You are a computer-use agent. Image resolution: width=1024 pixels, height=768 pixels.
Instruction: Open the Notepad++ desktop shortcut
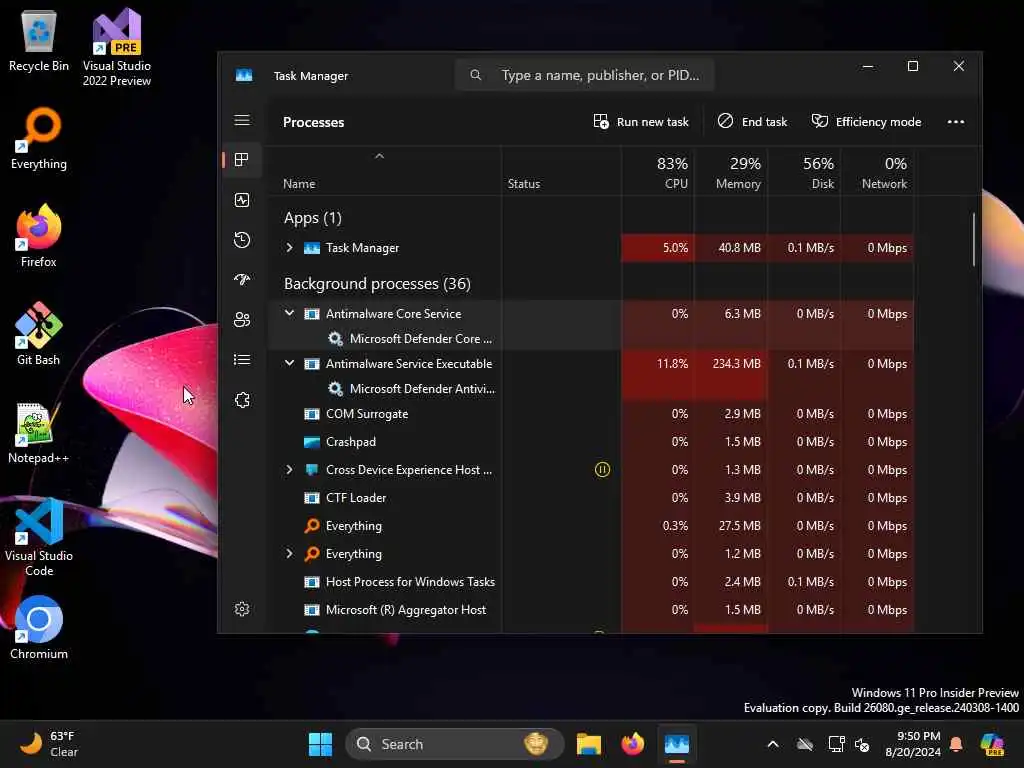pyautogui.click(x=39, y=434)
